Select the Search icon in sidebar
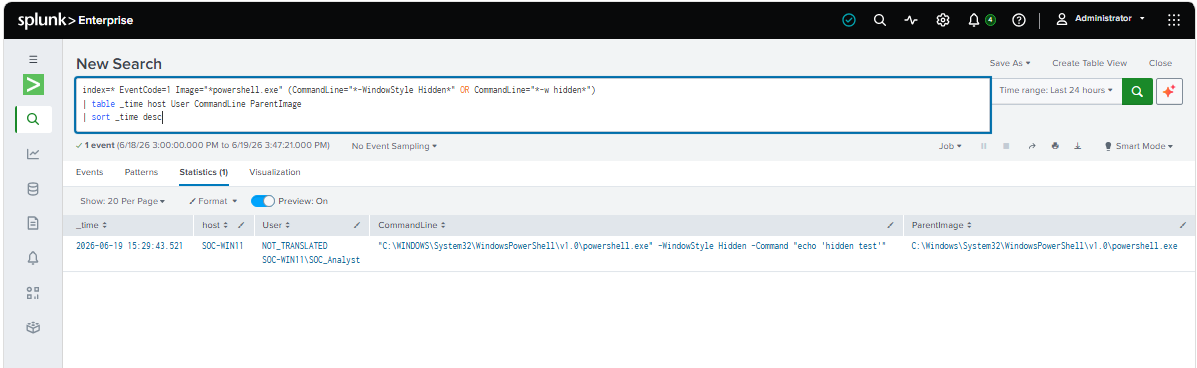 33,119
